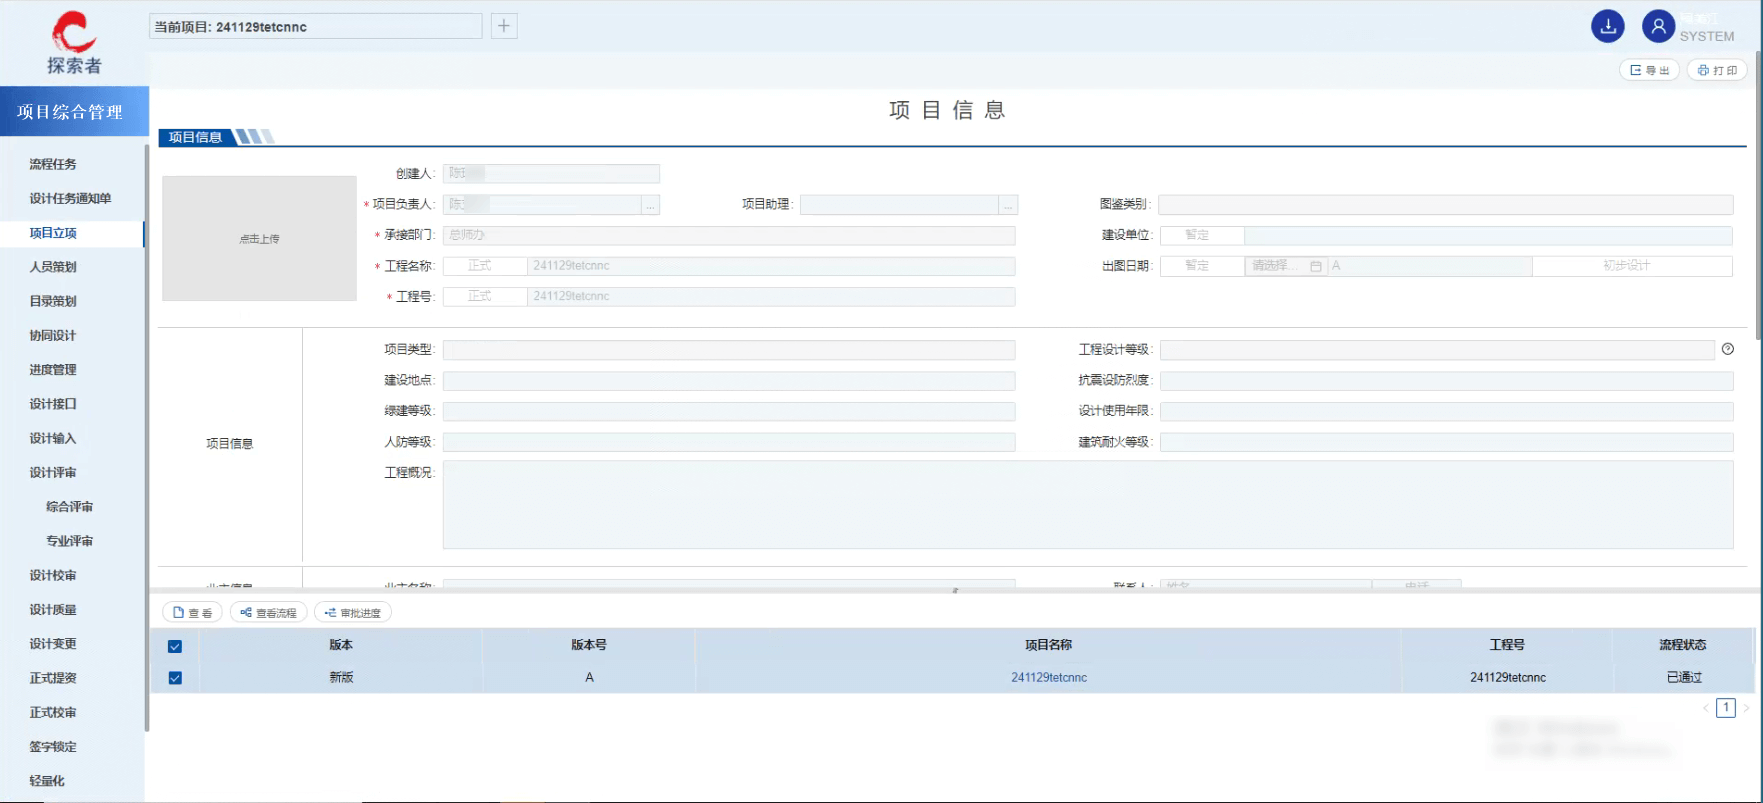Click the 探索者 logo

click(74, 42)
